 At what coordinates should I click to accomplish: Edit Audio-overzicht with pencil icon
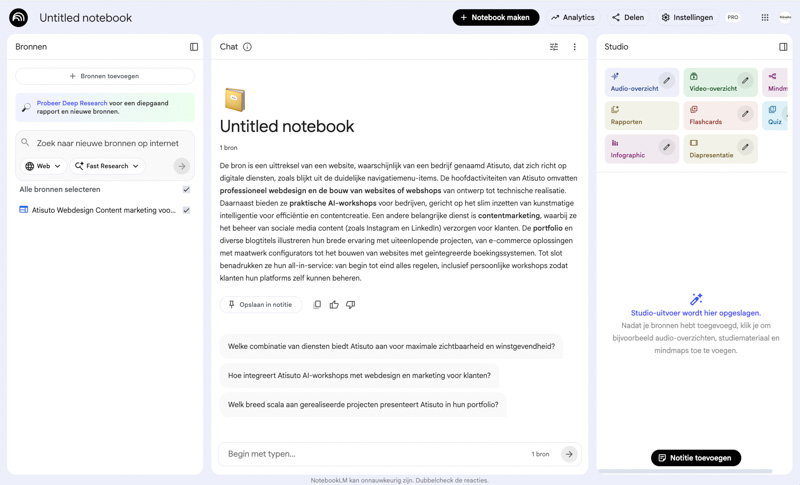(x=666, y=81)
